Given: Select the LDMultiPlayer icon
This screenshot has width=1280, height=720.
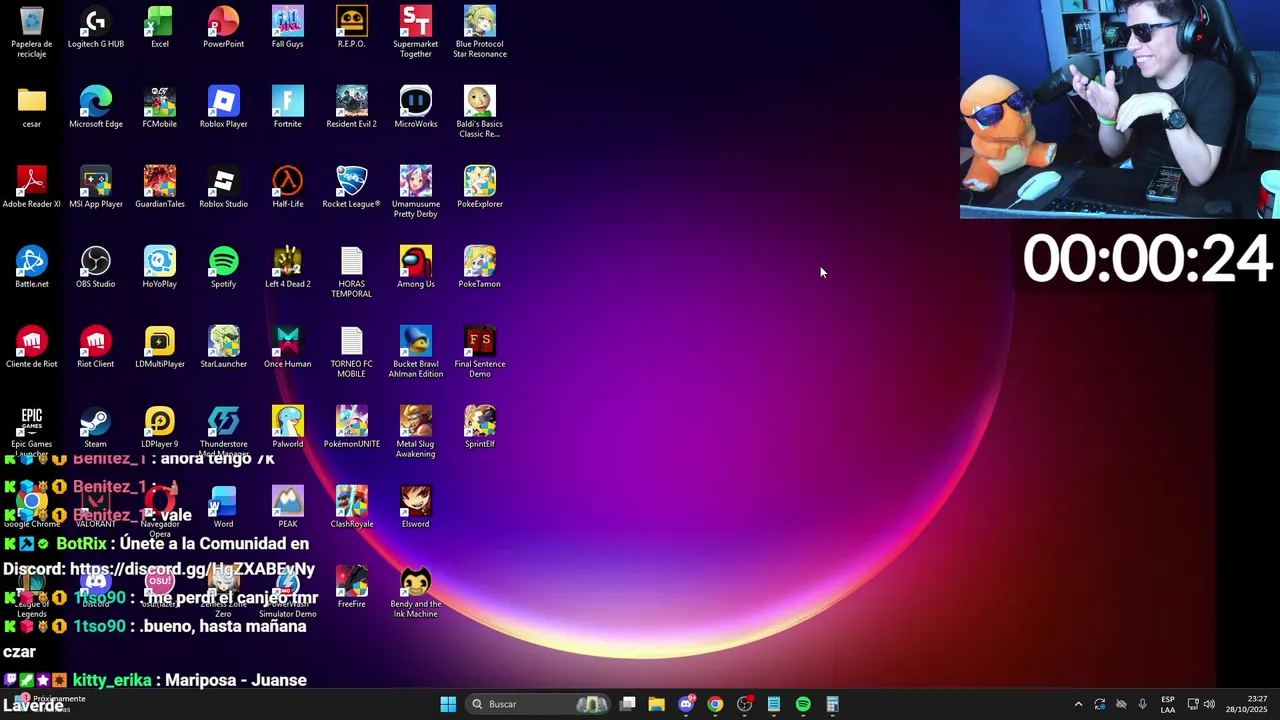Looking at the screenshot, I should (160, 348).
